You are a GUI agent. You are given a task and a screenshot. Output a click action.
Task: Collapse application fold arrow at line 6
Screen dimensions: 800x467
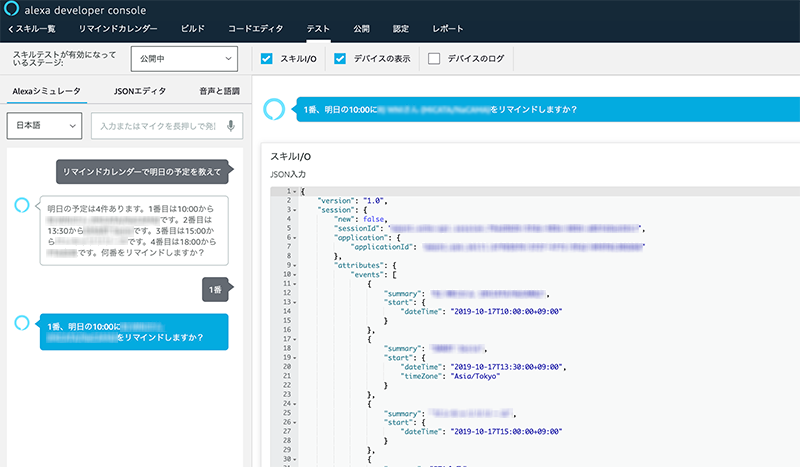(x=295, y=237)
